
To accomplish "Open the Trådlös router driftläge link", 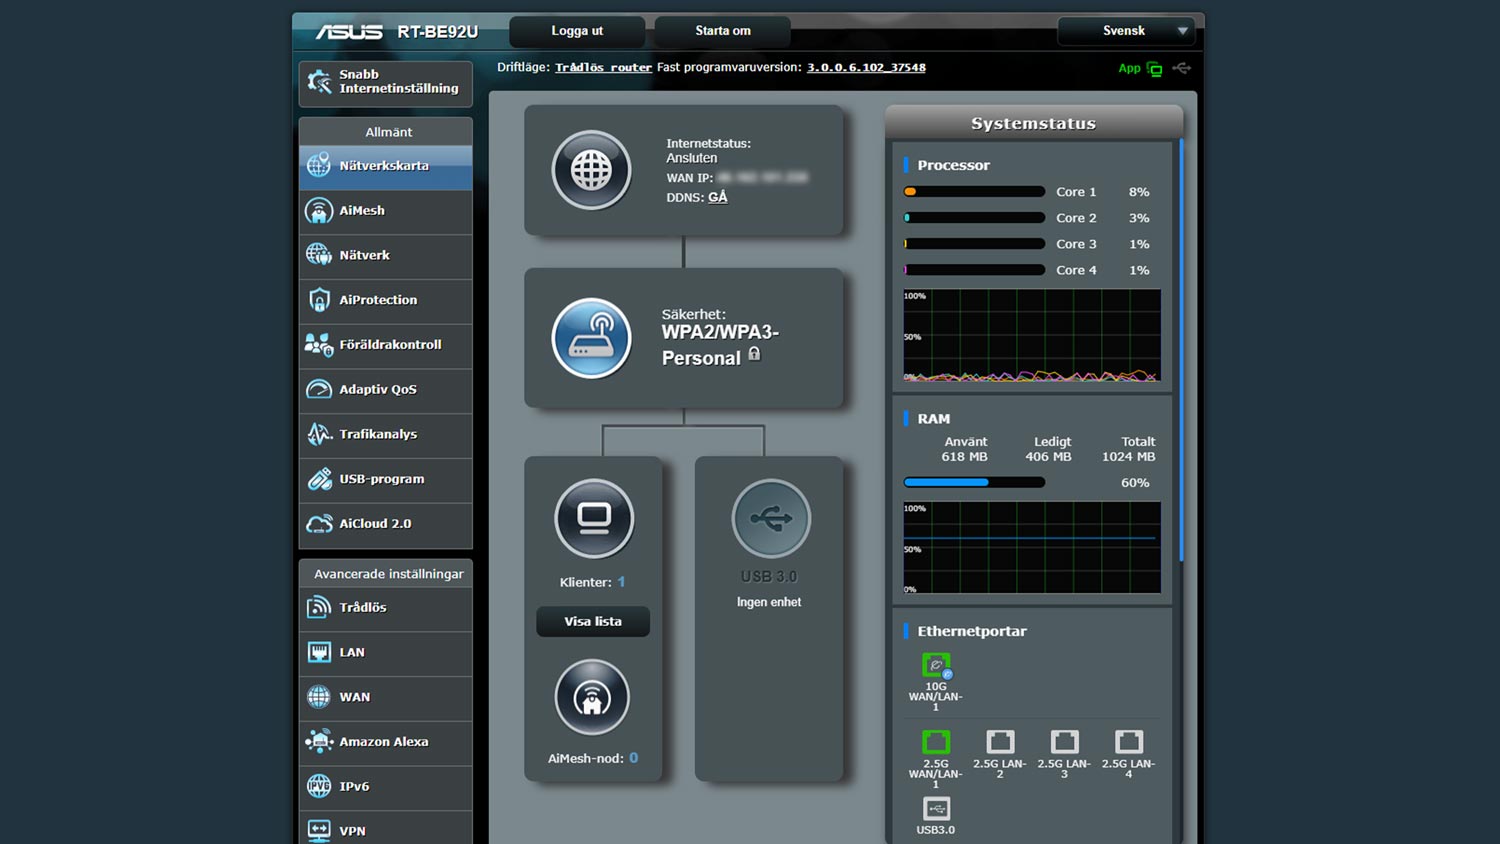I will [604, 68].
